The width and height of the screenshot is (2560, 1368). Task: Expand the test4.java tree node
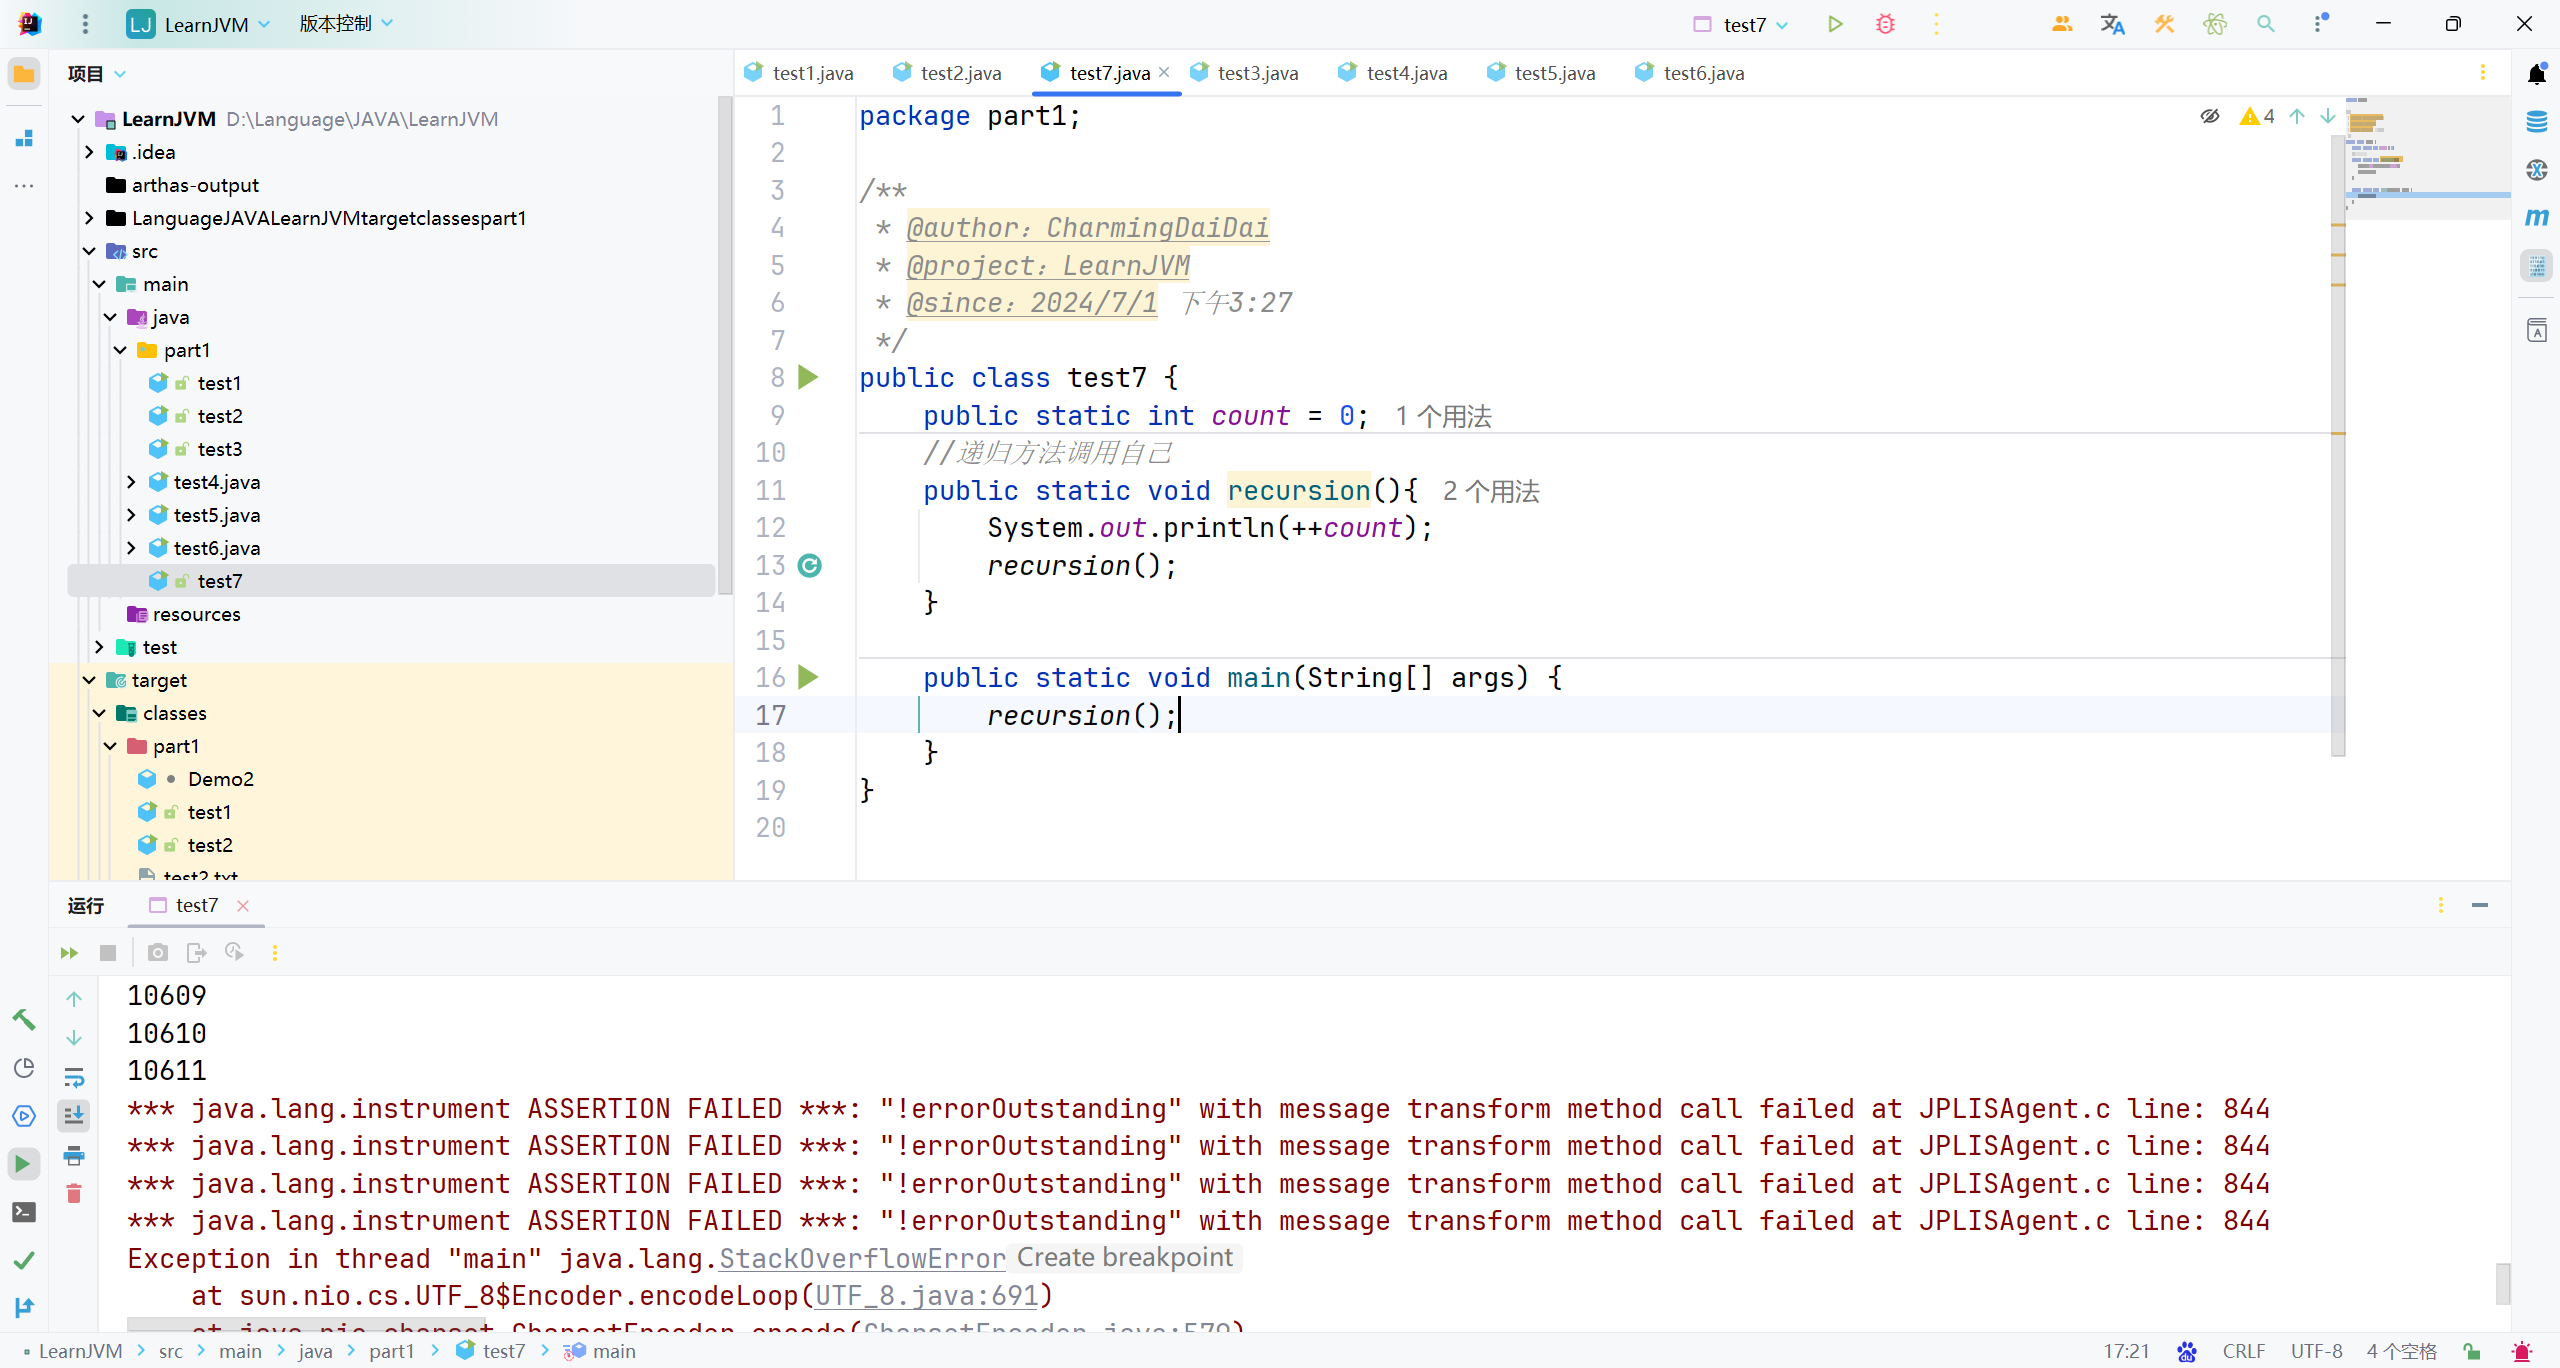[x=131, y=482]
